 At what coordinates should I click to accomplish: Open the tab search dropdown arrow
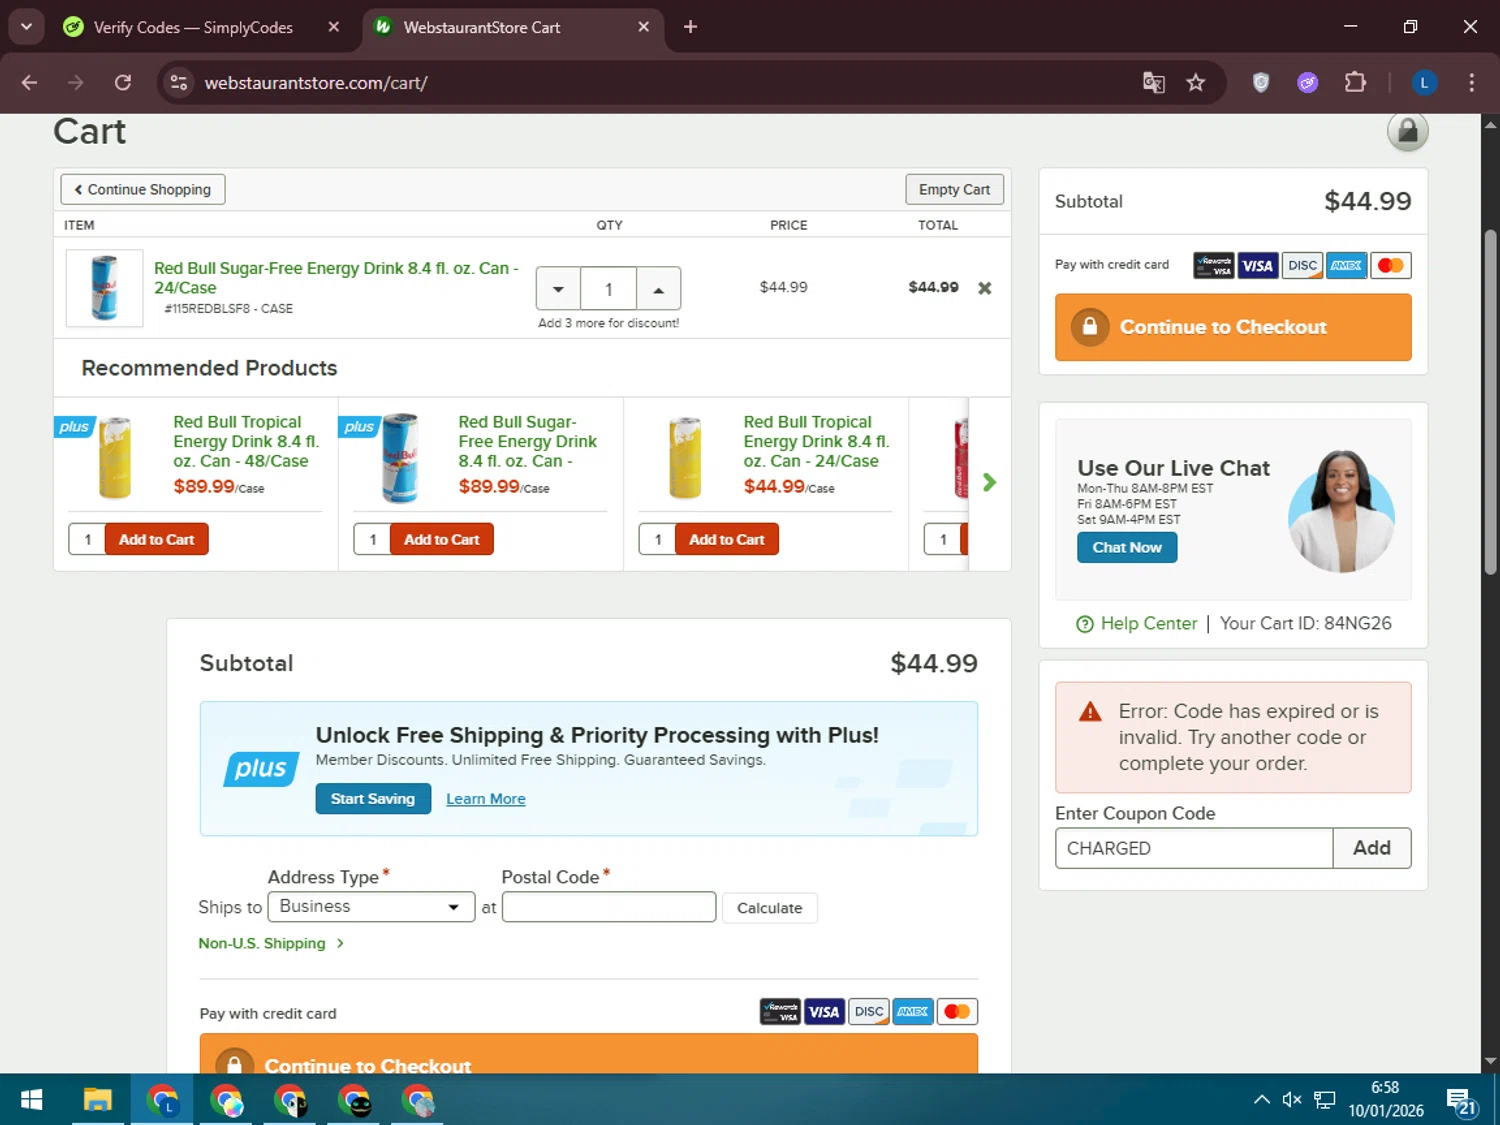click(x=26, y=27)
